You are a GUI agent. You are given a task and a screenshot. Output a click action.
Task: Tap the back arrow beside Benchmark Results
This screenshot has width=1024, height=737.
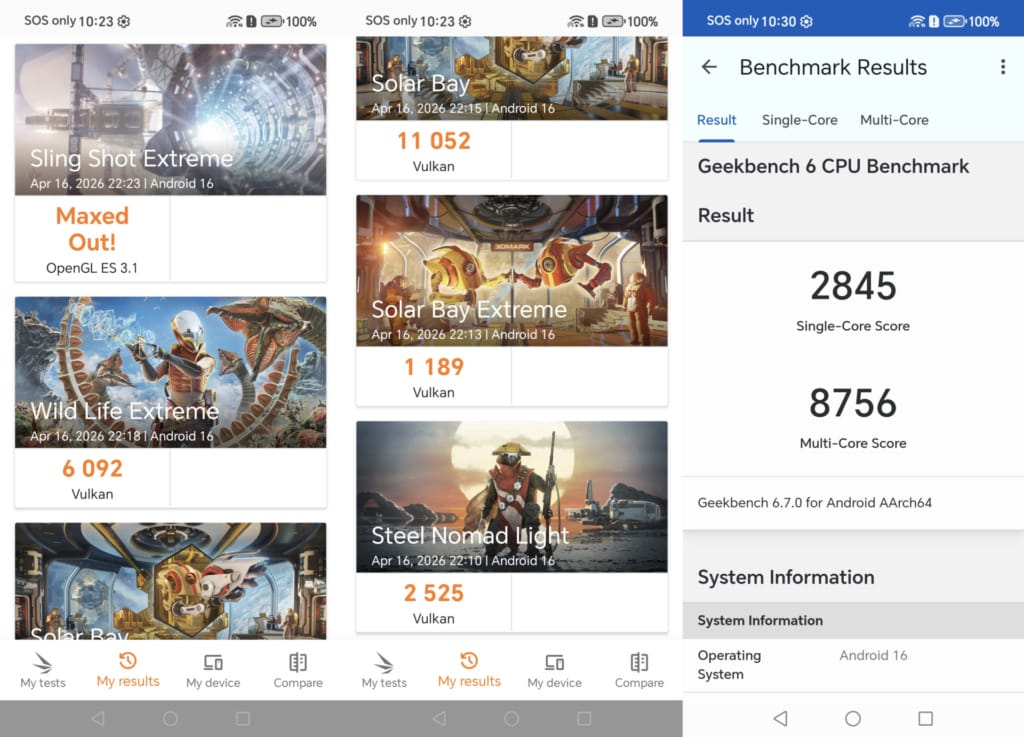pyautogui.click(x=709, y=67)
